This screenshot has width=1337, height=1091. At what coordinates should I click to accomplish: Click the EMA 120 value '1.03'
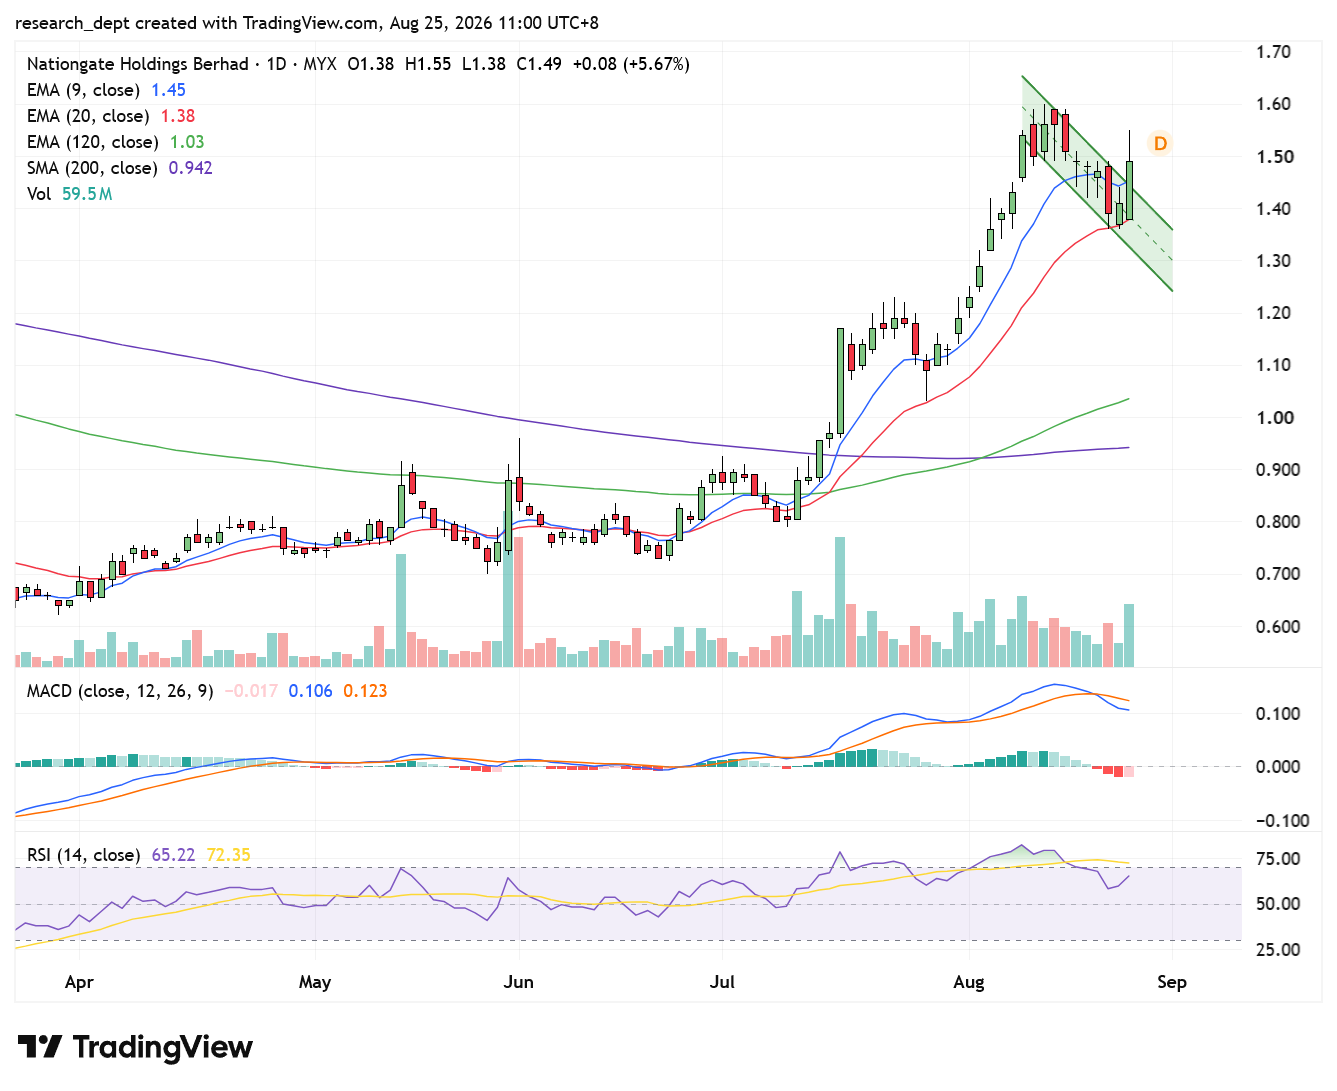pos(187,142)
